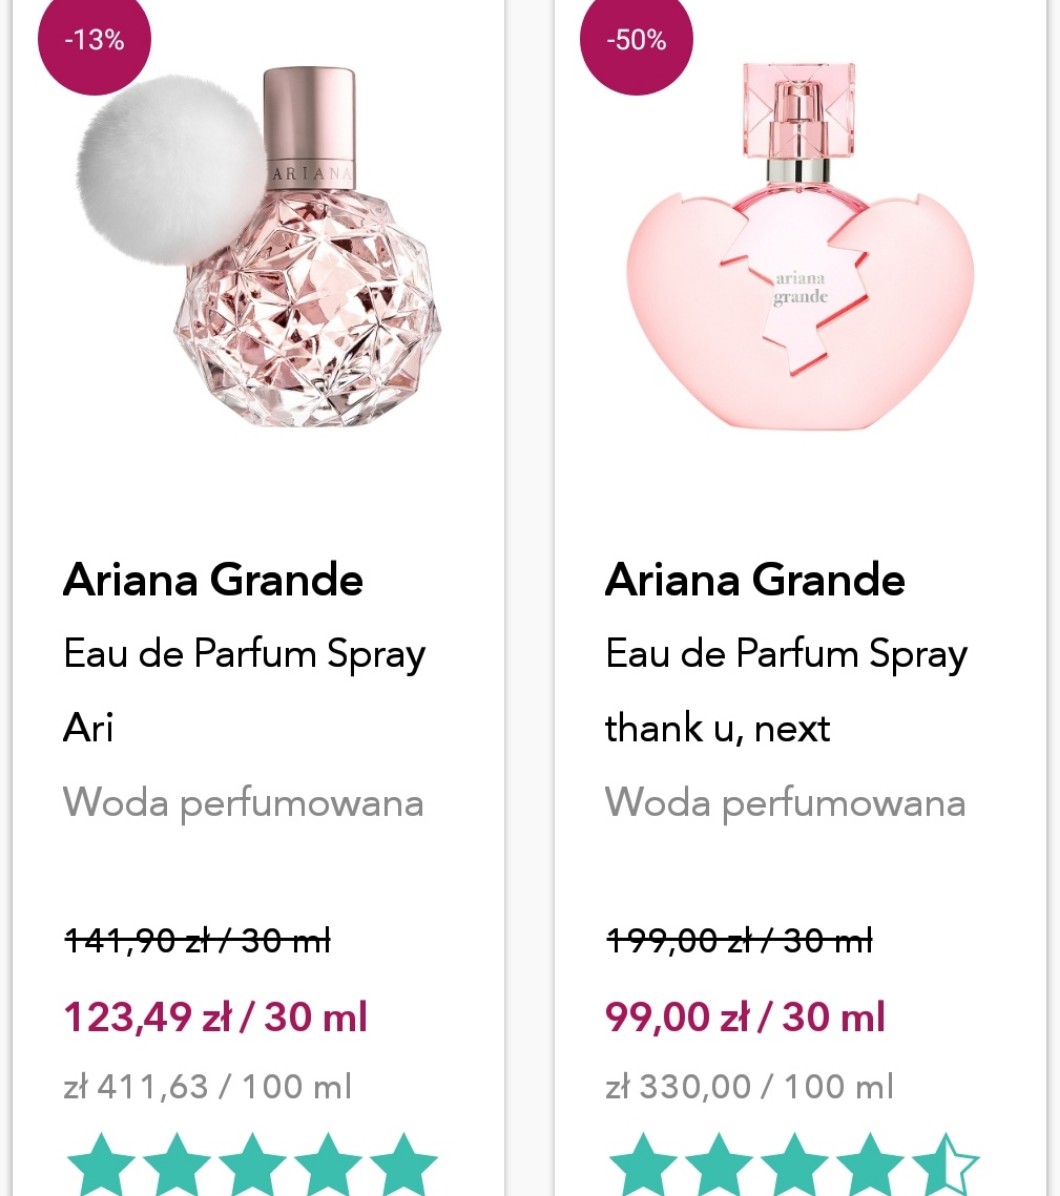The width and height of the screenshot is (1060, 1196).
Task: Open the Ariana Grande brand title above thank u, next
Action: pyautogui.click(x=755, y=580)
